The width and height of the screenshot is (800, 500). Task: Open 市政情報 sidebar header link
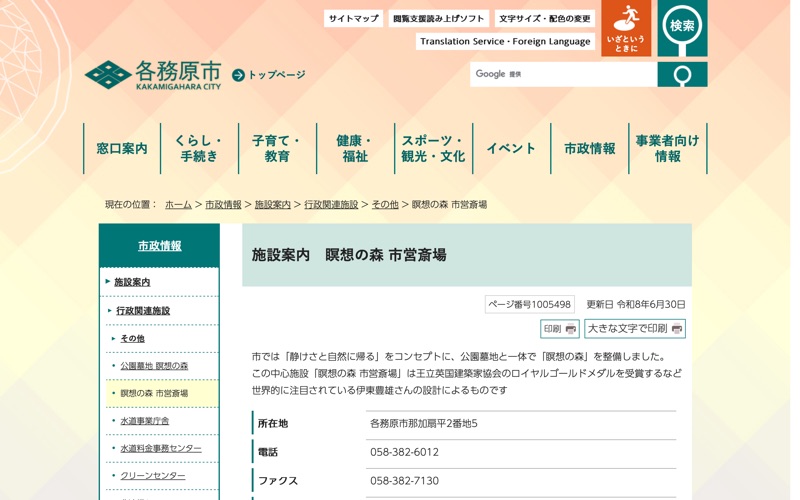pos(160,246)
